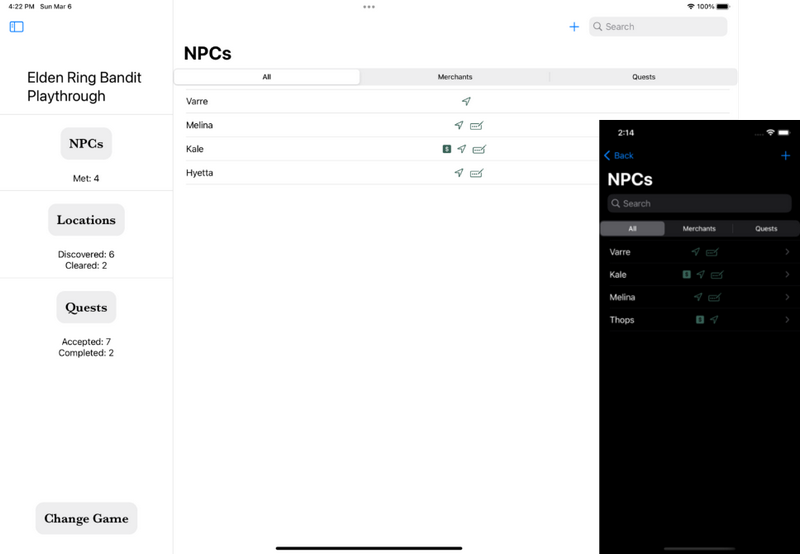
Task: Click the 'Cleared: 2' text
Action: click(x=86, y=265)
